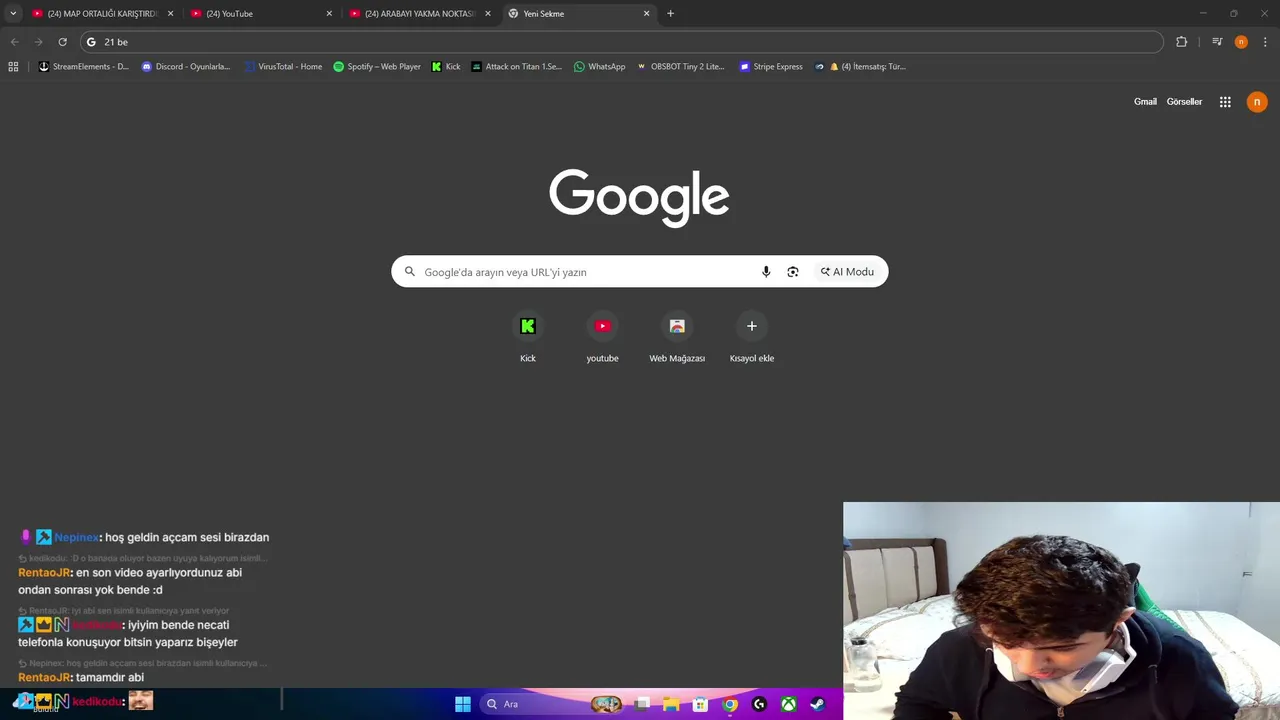Go forward in browser history
This screenshot has height=720, width=1280.
click(x=38, y=42)
